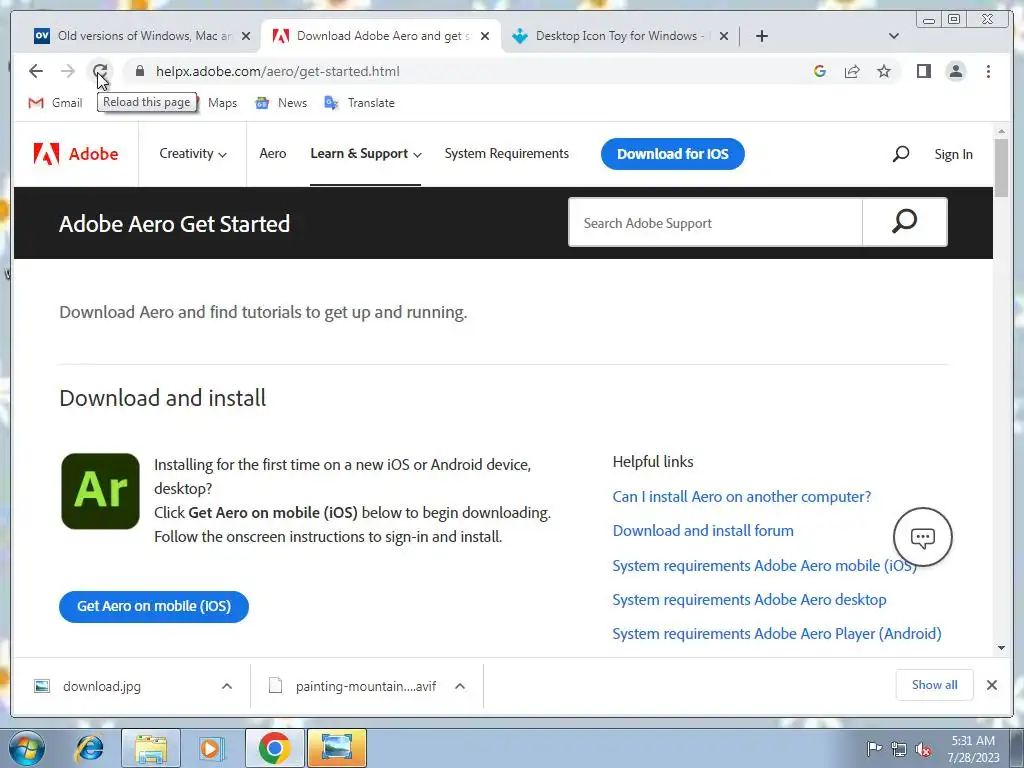This screenshot has width=1024, height=768.
Task: Click the vertical scrollbar thumb
Action: (x=1001, y=168)
